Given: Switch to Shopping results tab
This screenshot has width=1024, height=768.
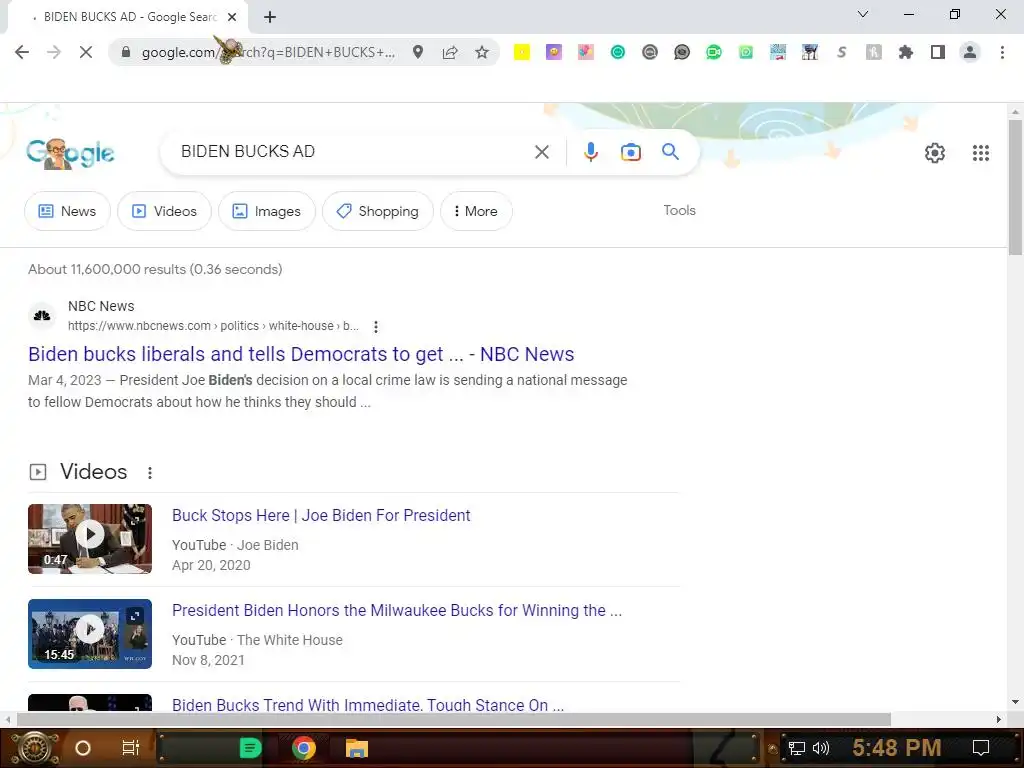Looking at the screenshot, I should pos(377,211).
